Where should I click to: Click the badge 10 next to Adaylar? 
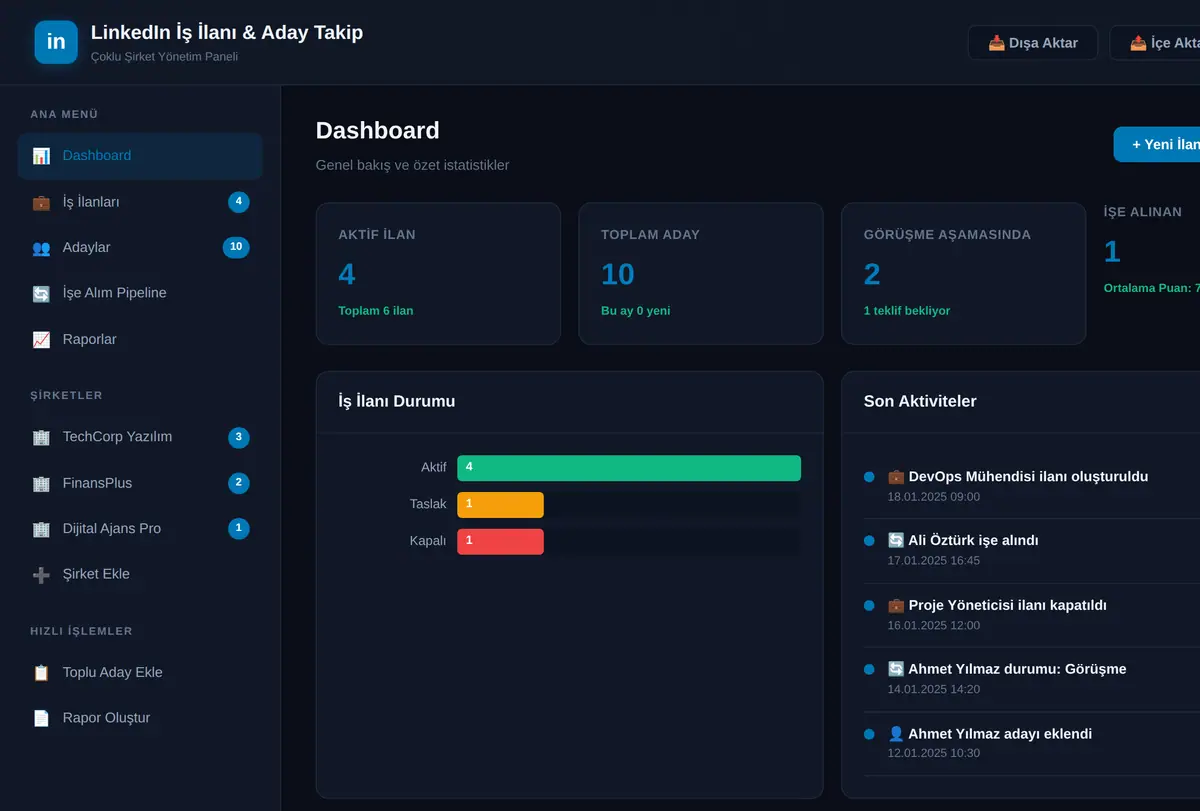[x=236, y=247]
